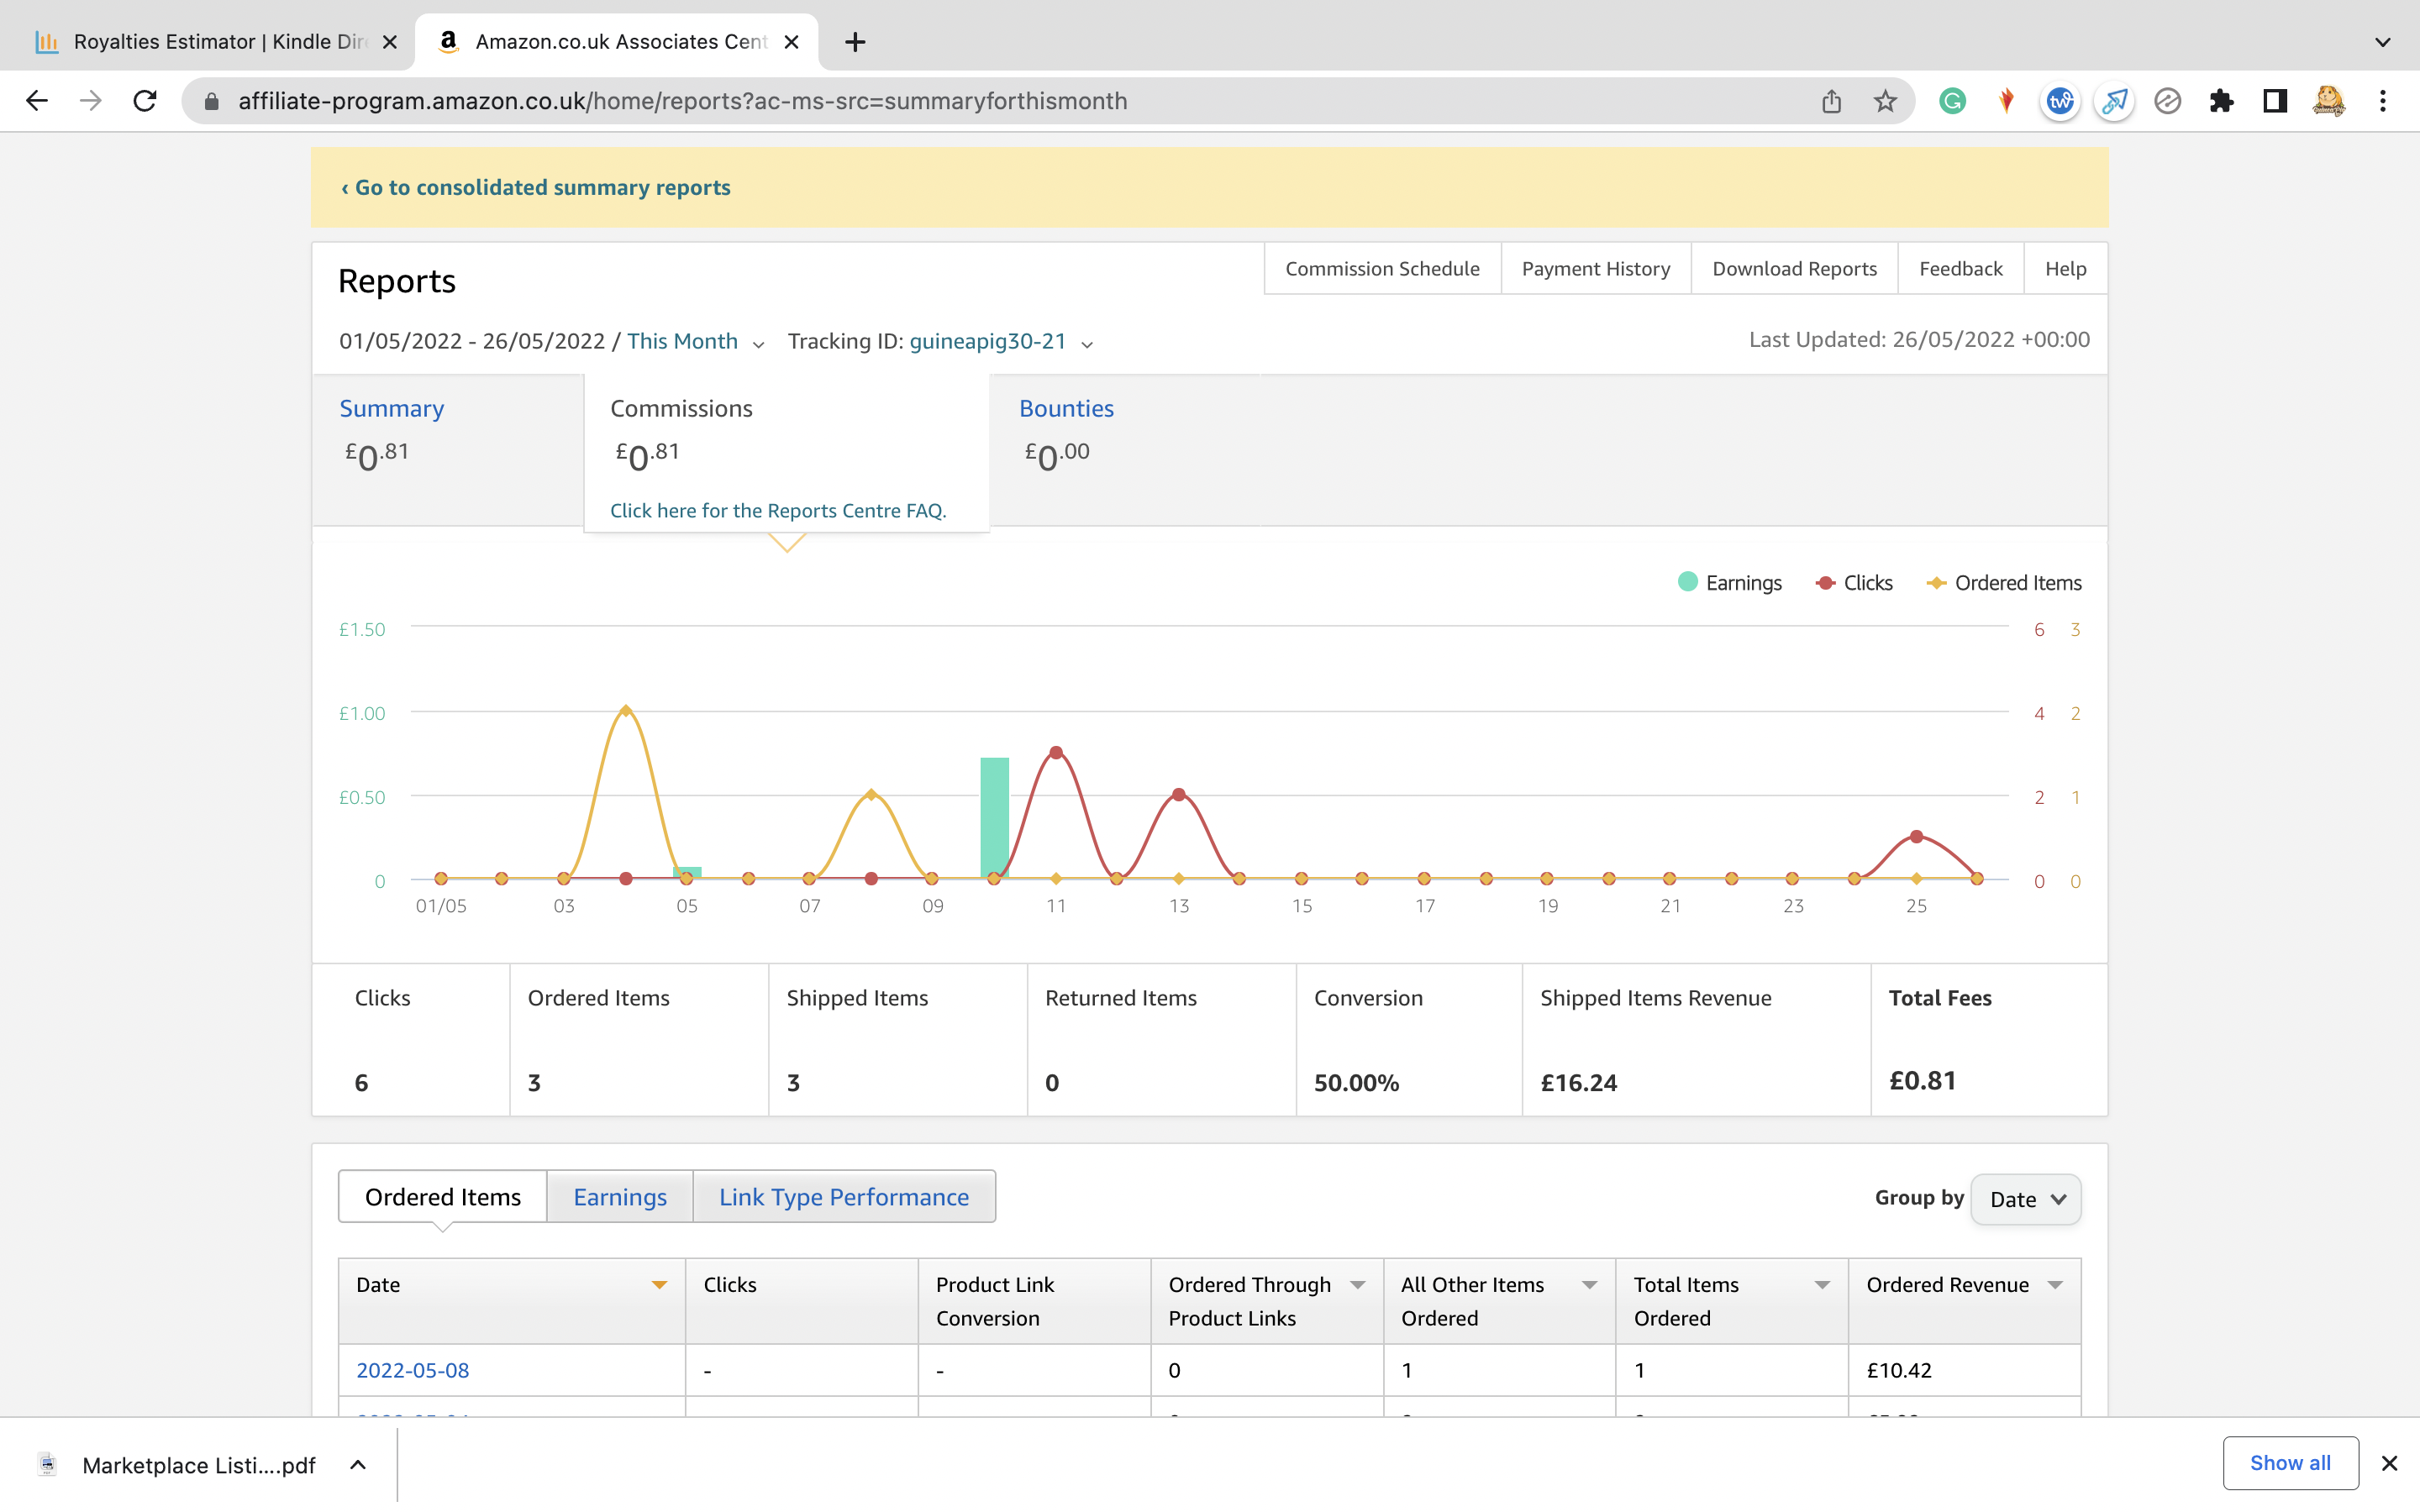Open the 2022-05-08 date row link
Image resolution: width=2420 pixels, height=1512 pixels.
tap(412, 1370)
